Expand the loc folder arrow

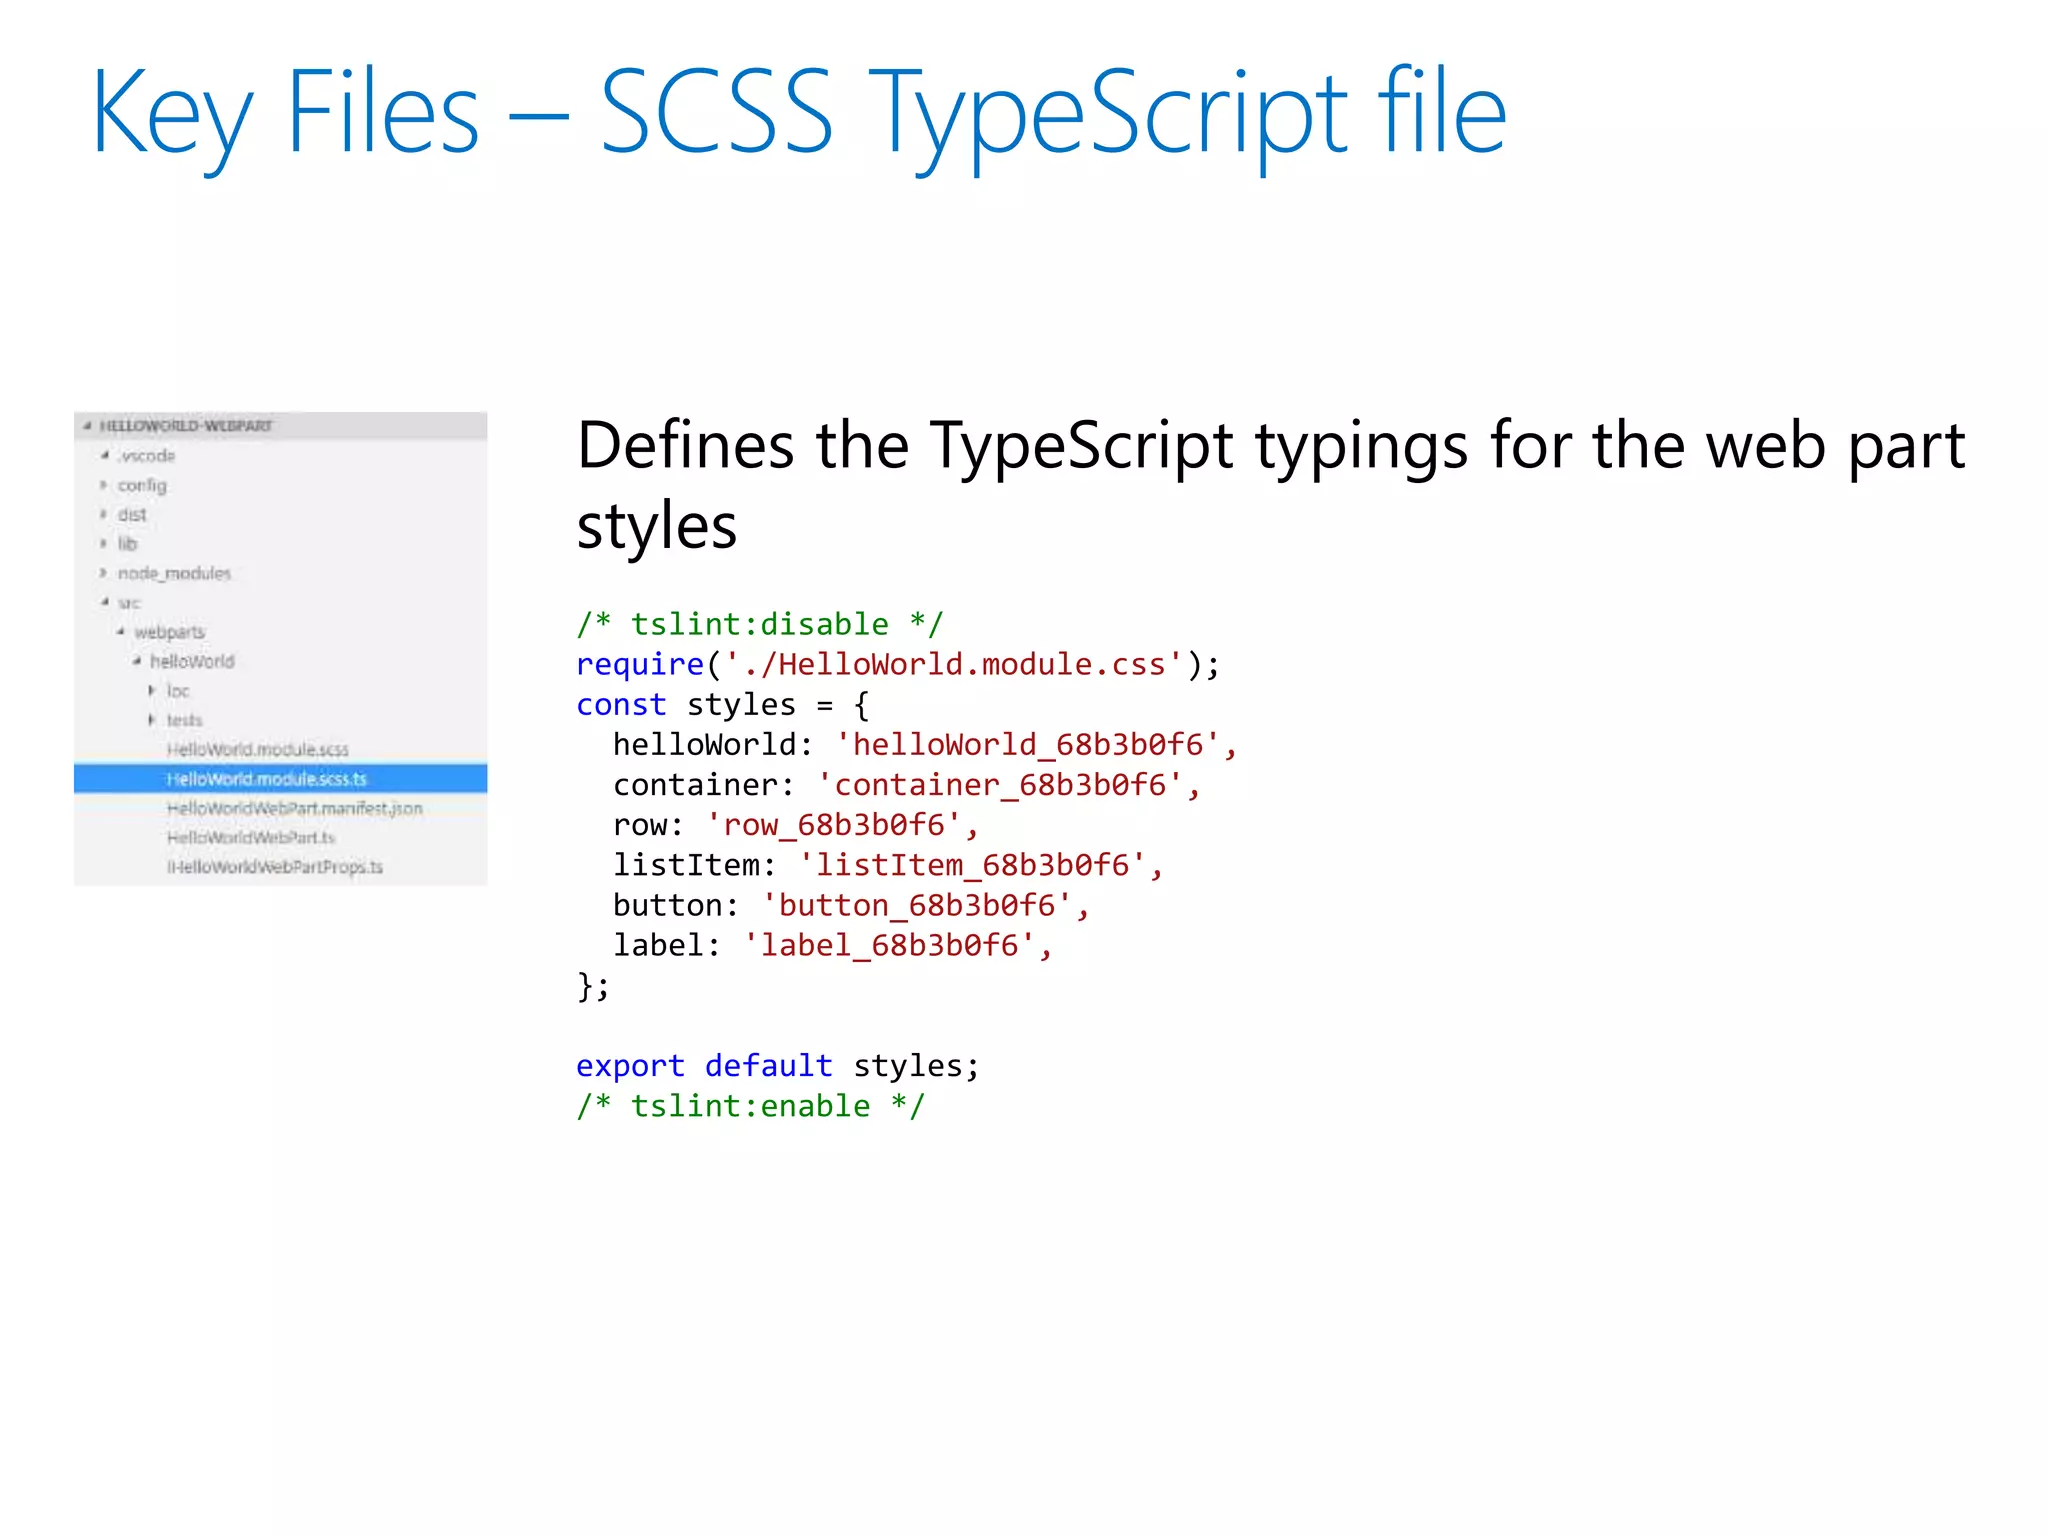pos(152,691)
